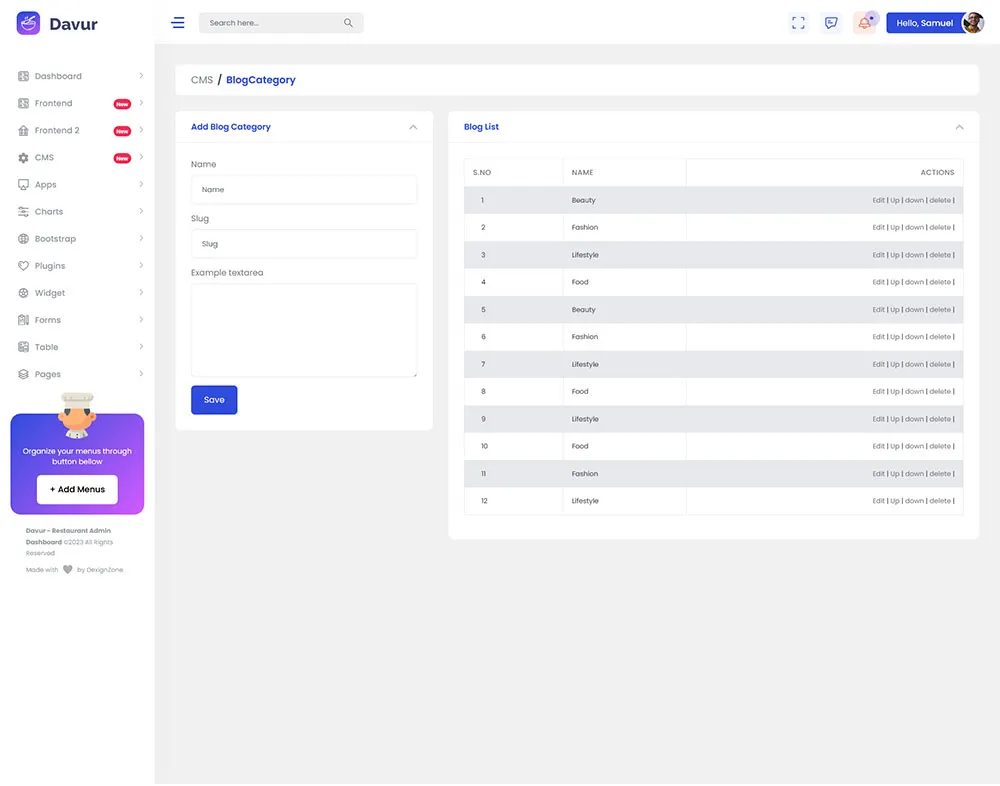Click the Widget icon in the sidebar
The width and height of the screenshot is (1000, 786).
(24, 293)
